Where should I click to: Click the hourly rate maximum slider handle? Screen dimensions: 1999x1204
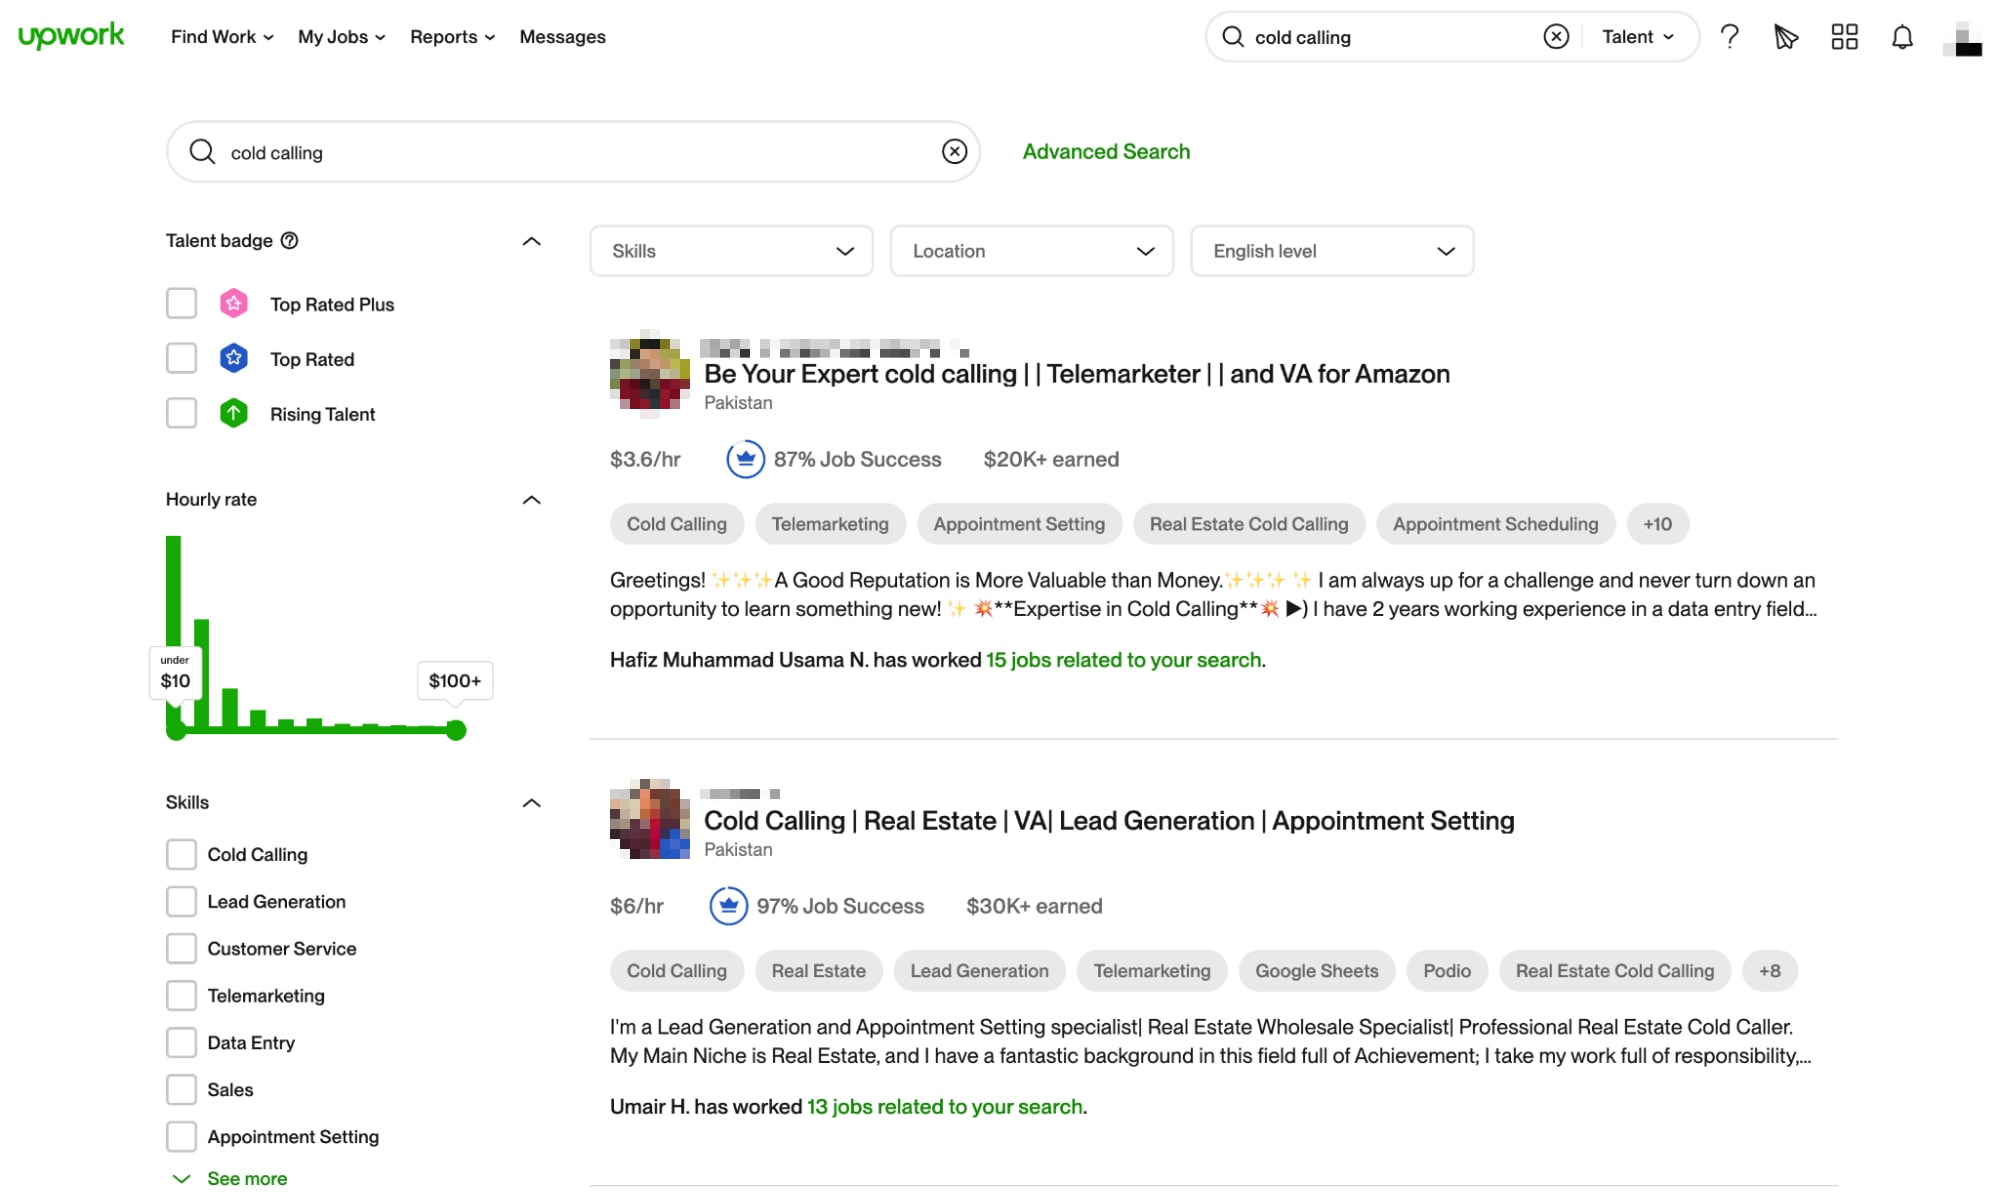point(456,730)
